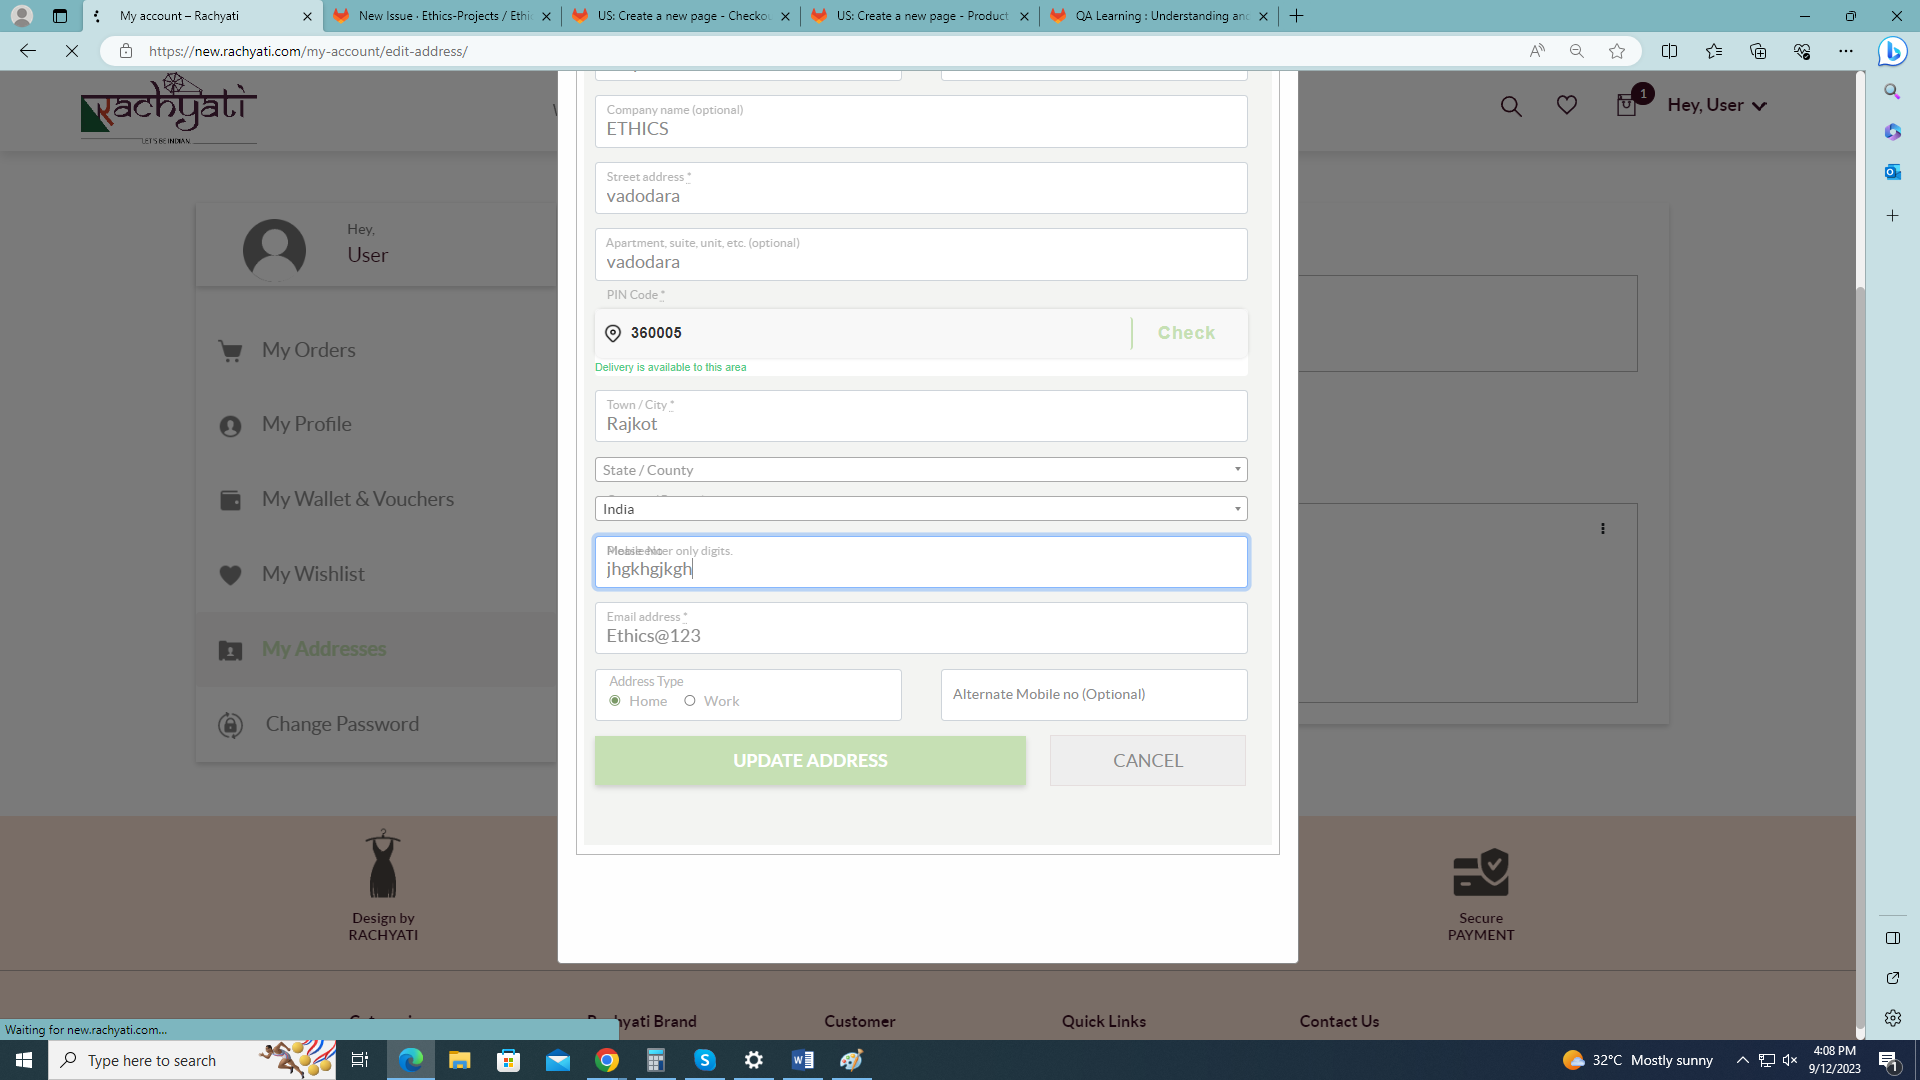
Task: Open the shopping cart icon with badge
Action: pyautogui.click(x=1626, y=105)
